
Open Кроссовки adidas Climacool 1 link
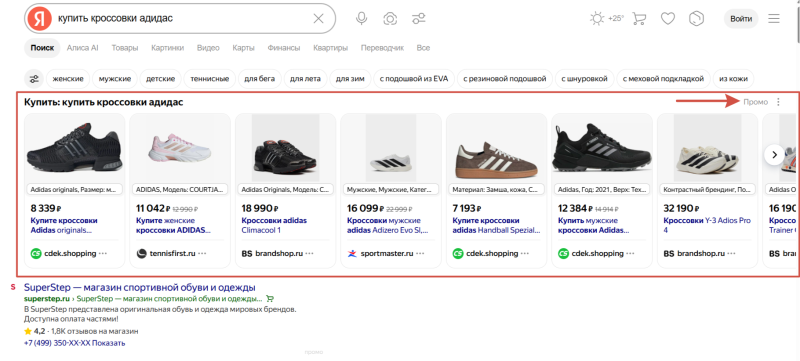[x=274, y=225]
